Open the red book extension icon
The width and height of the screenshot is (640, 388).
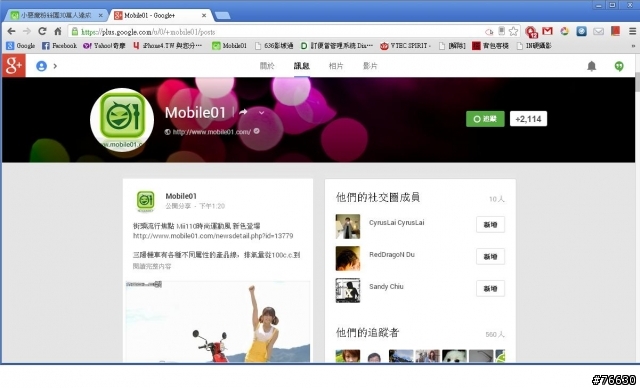tap(615, 31)
